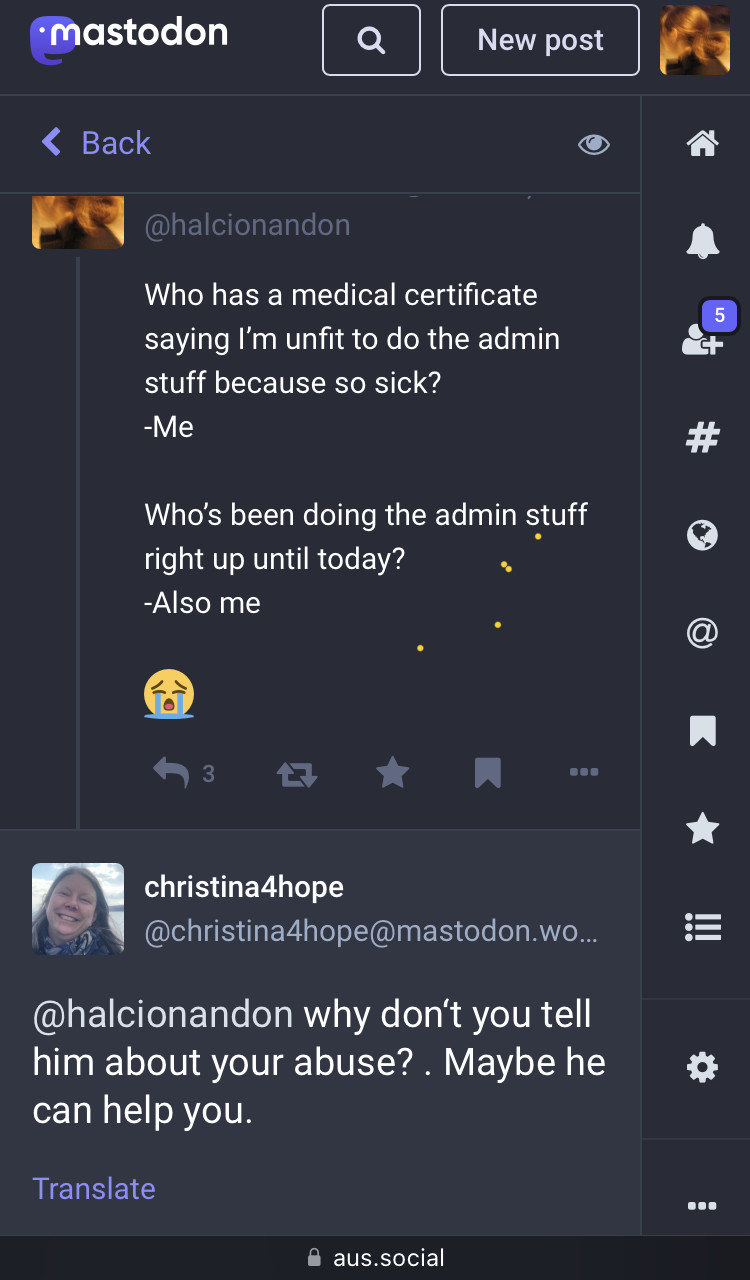Open Lists icon in sidebar
The width and height of the screenshot is (750, 1280).
[702, 927]
